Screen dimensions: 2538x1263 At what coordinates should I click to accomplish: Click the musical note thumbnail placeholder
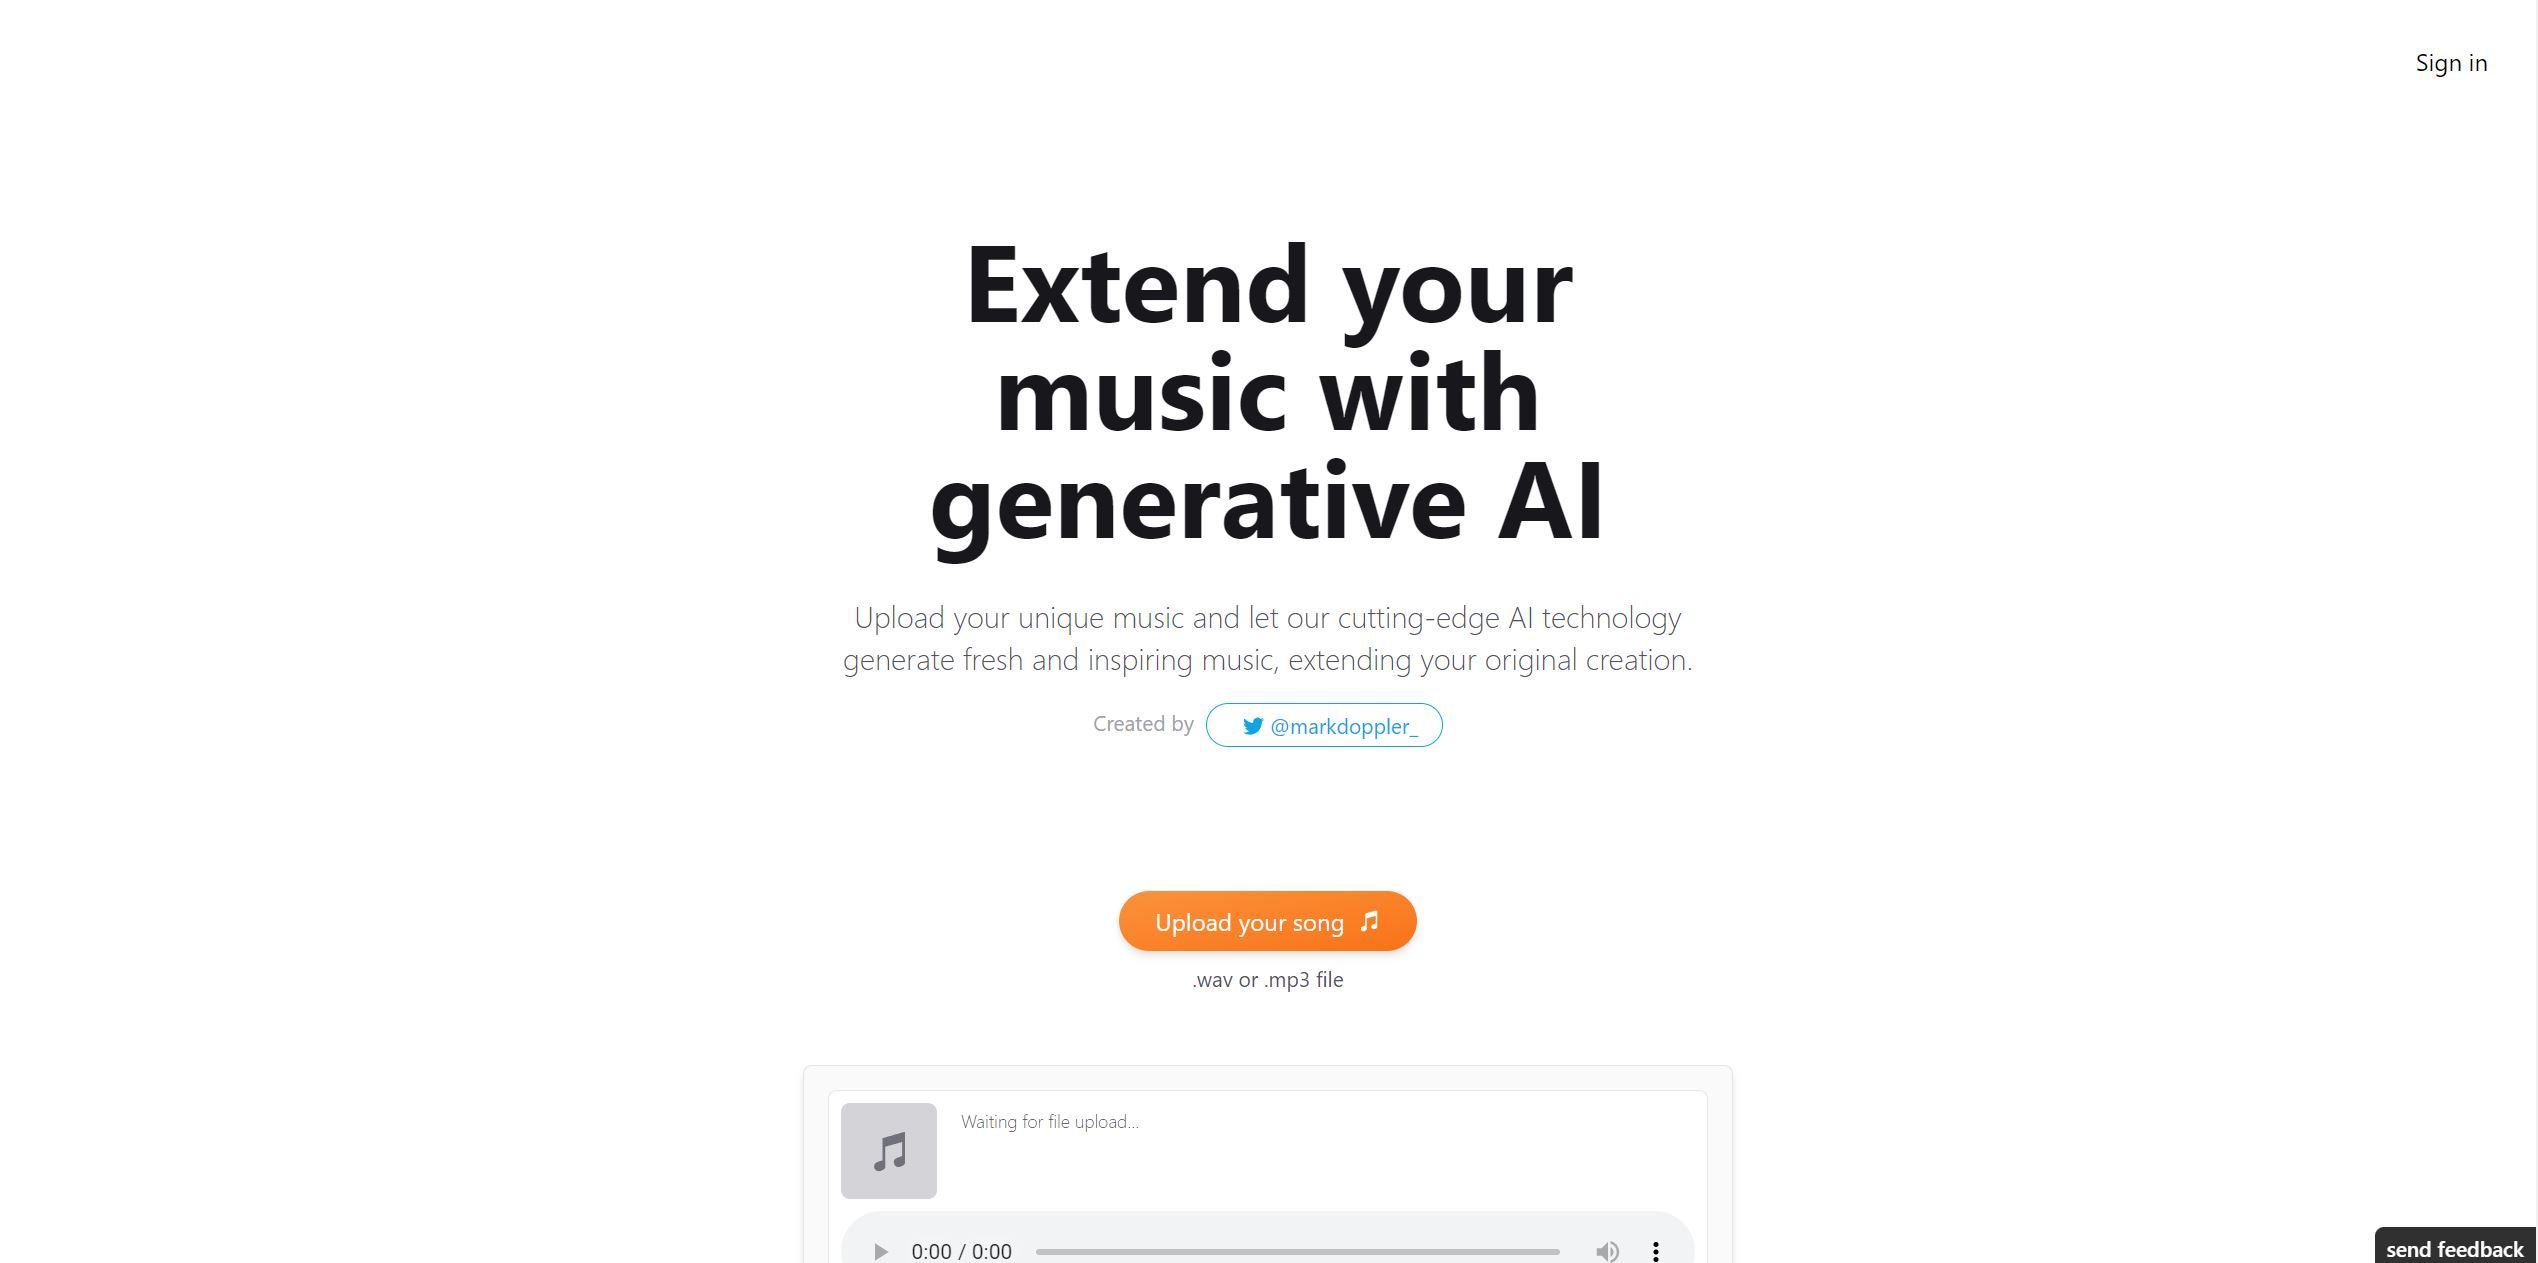point(887,1148)
